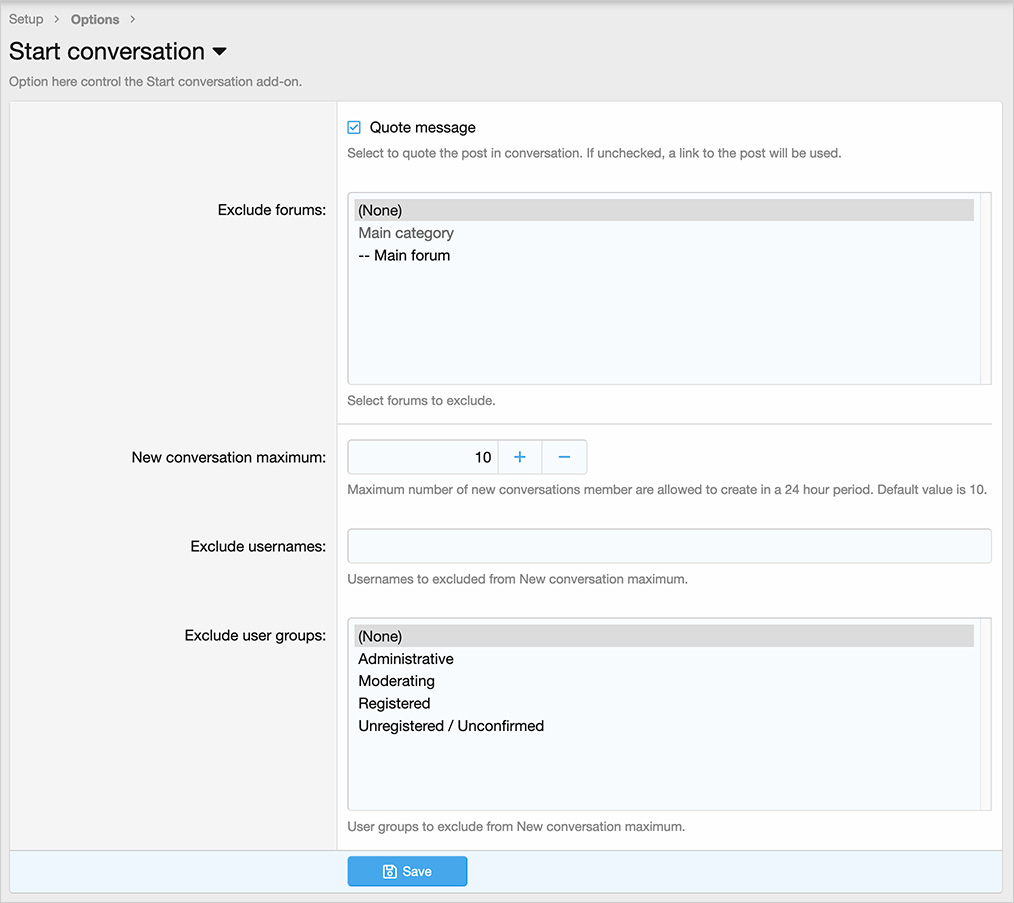Click the save disk icon on Save button
The image size is (1014, 903).
pos(392,871)
